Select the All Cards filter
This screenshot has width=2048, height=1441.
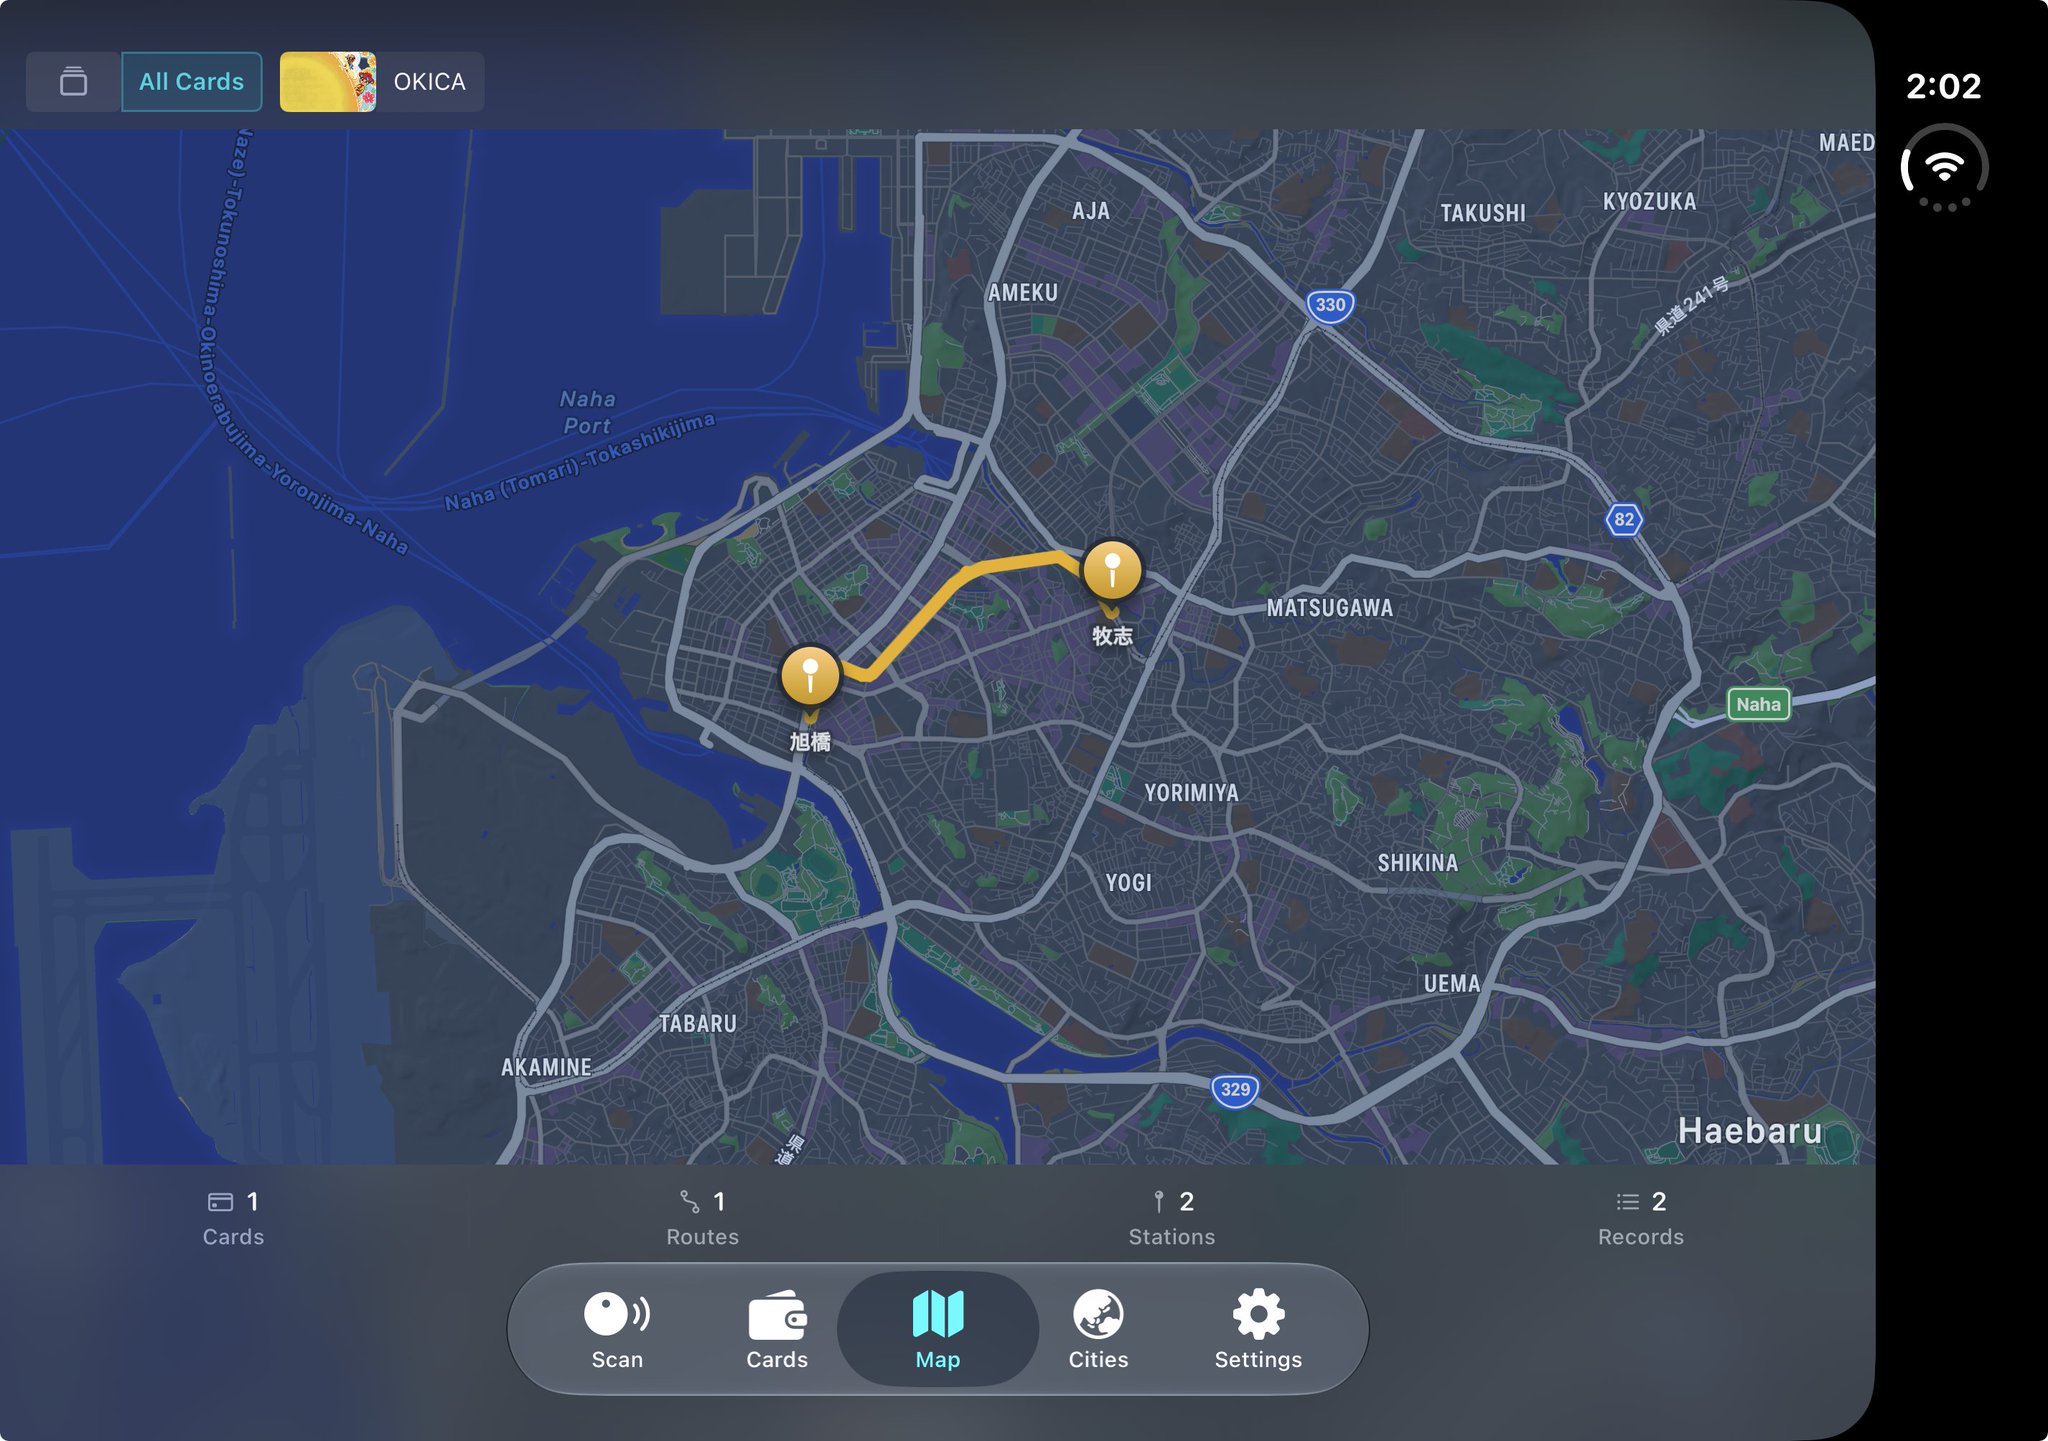tap(192, 82)
